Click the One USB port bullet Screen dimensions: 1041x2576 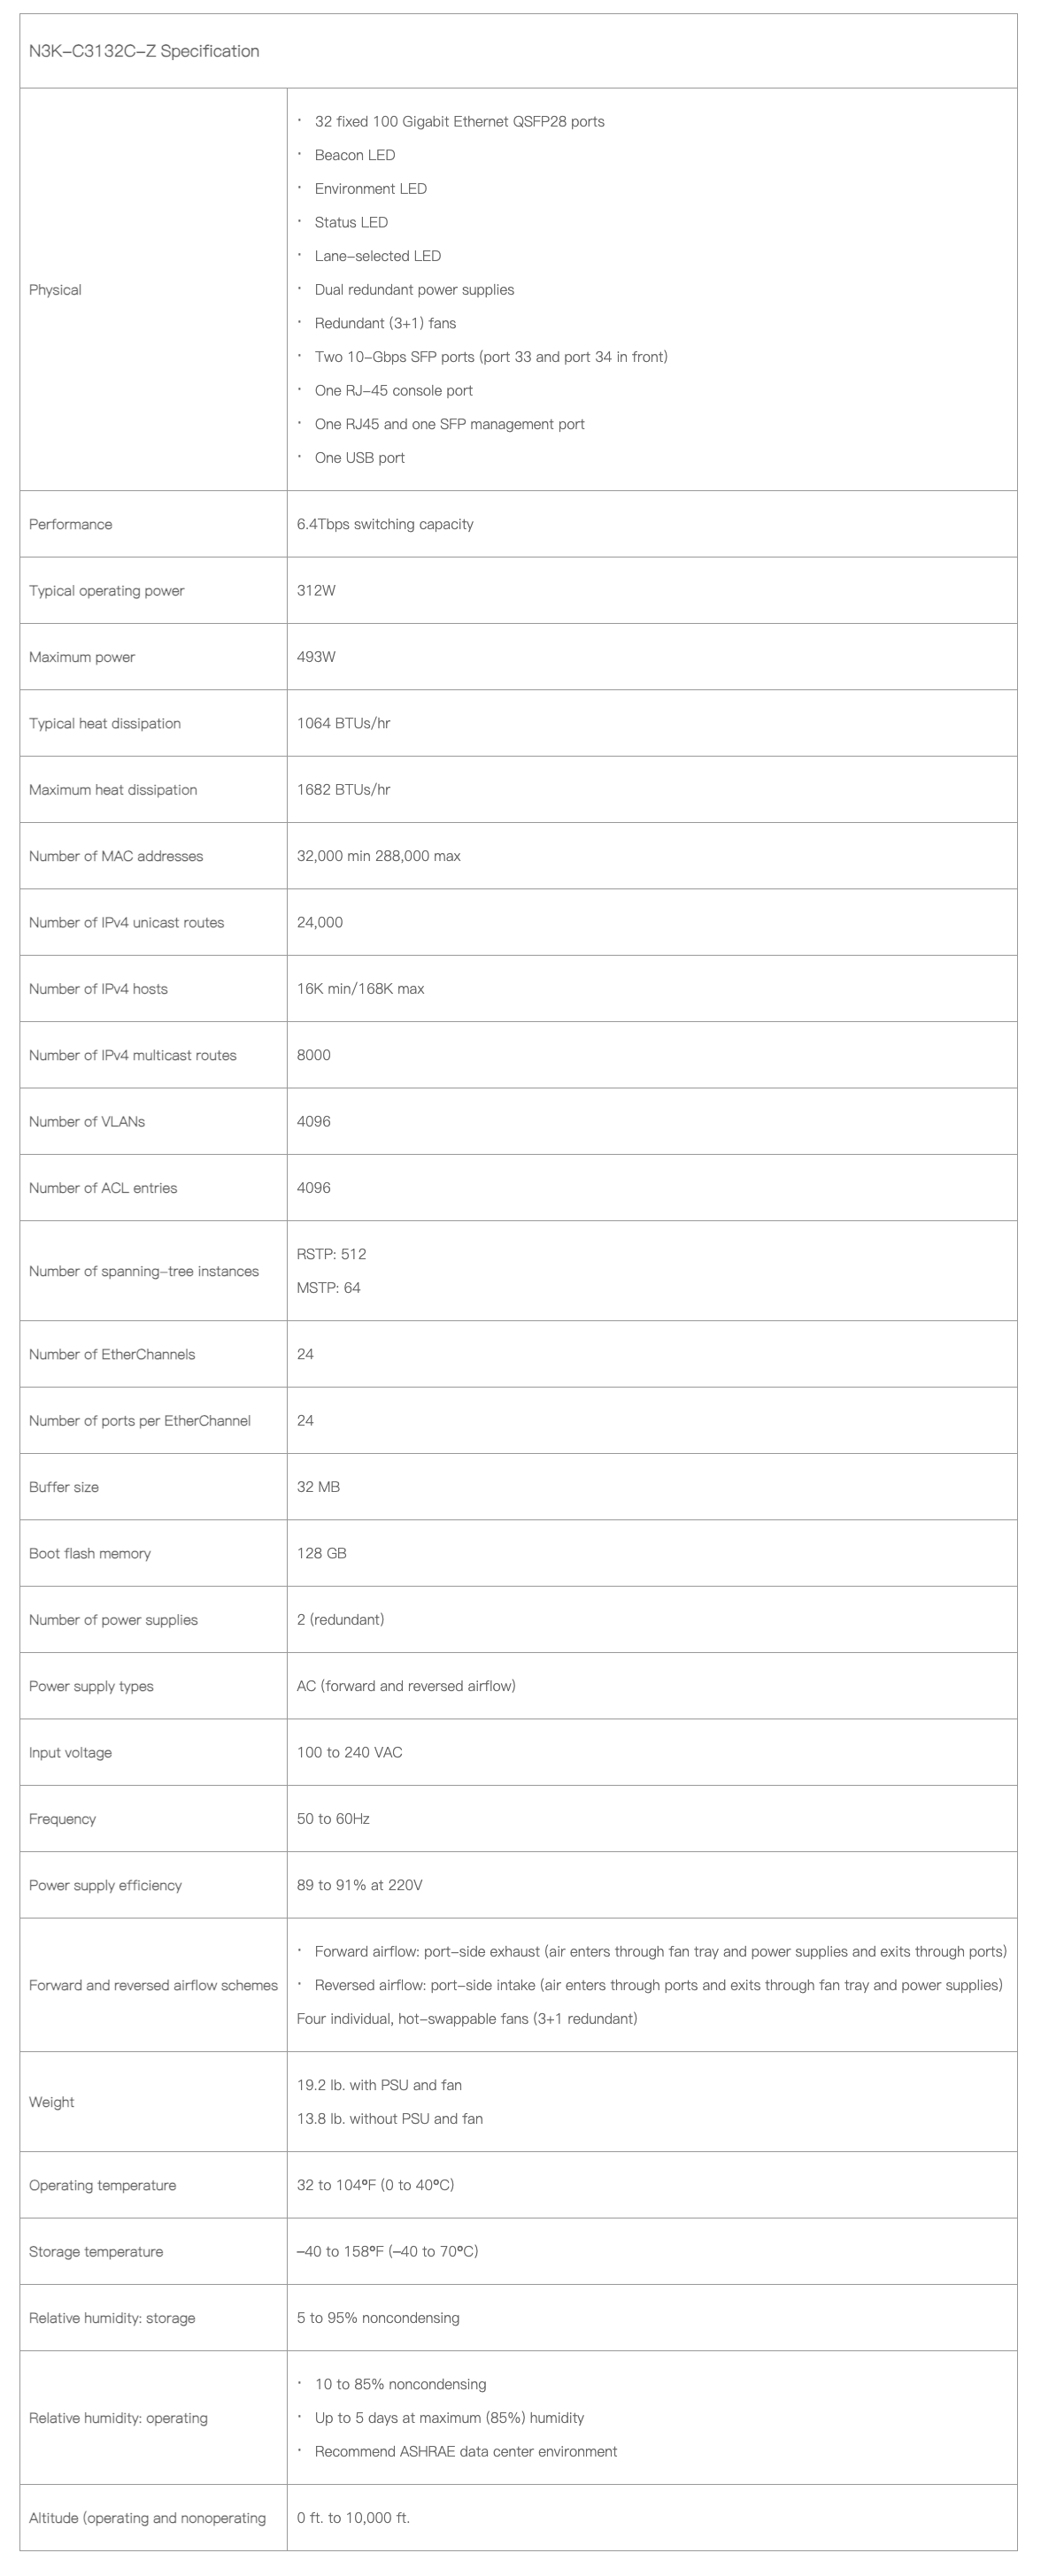359,458
